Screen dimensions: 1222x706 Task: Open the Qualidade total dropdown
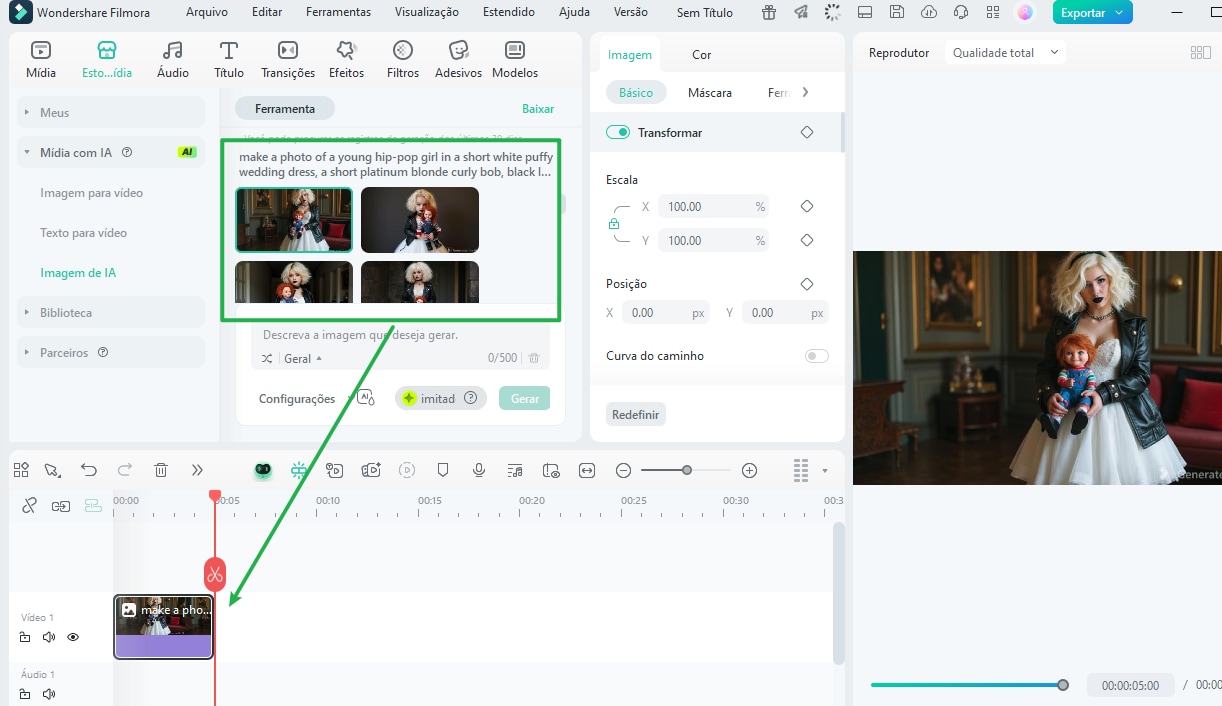pyautogui.click(x=1005, y=53)
